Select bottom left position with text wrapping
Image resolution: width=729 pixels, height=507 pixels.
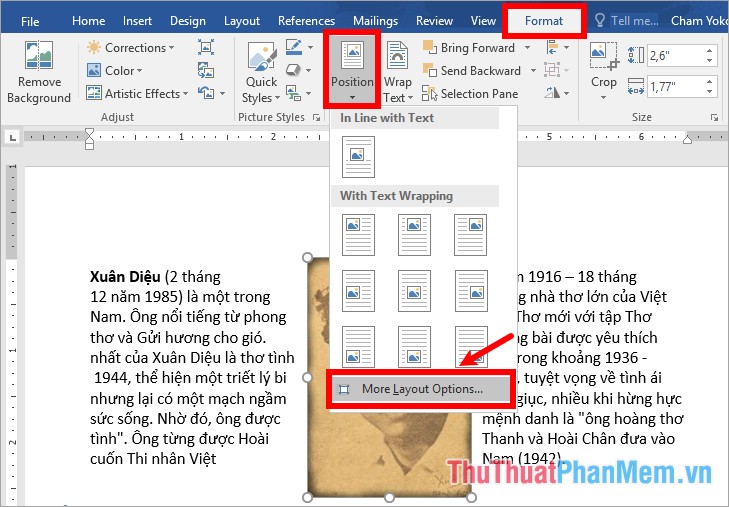[x=358, y=347]
